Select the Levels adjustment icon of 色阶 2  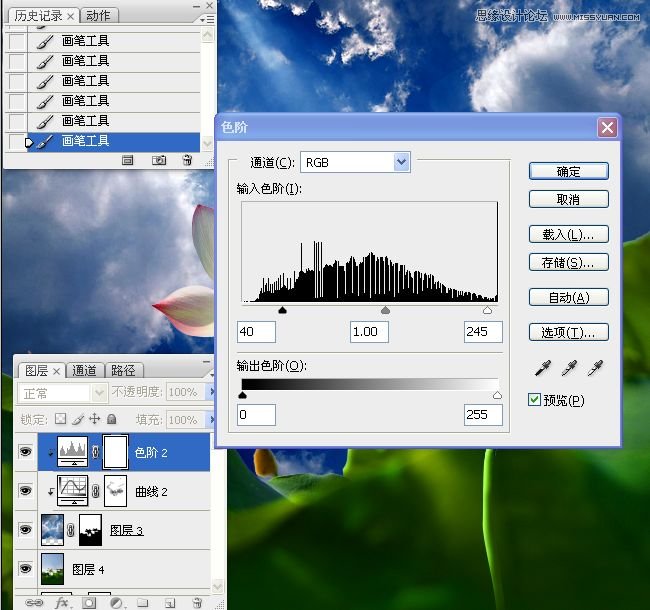[73, 451]
